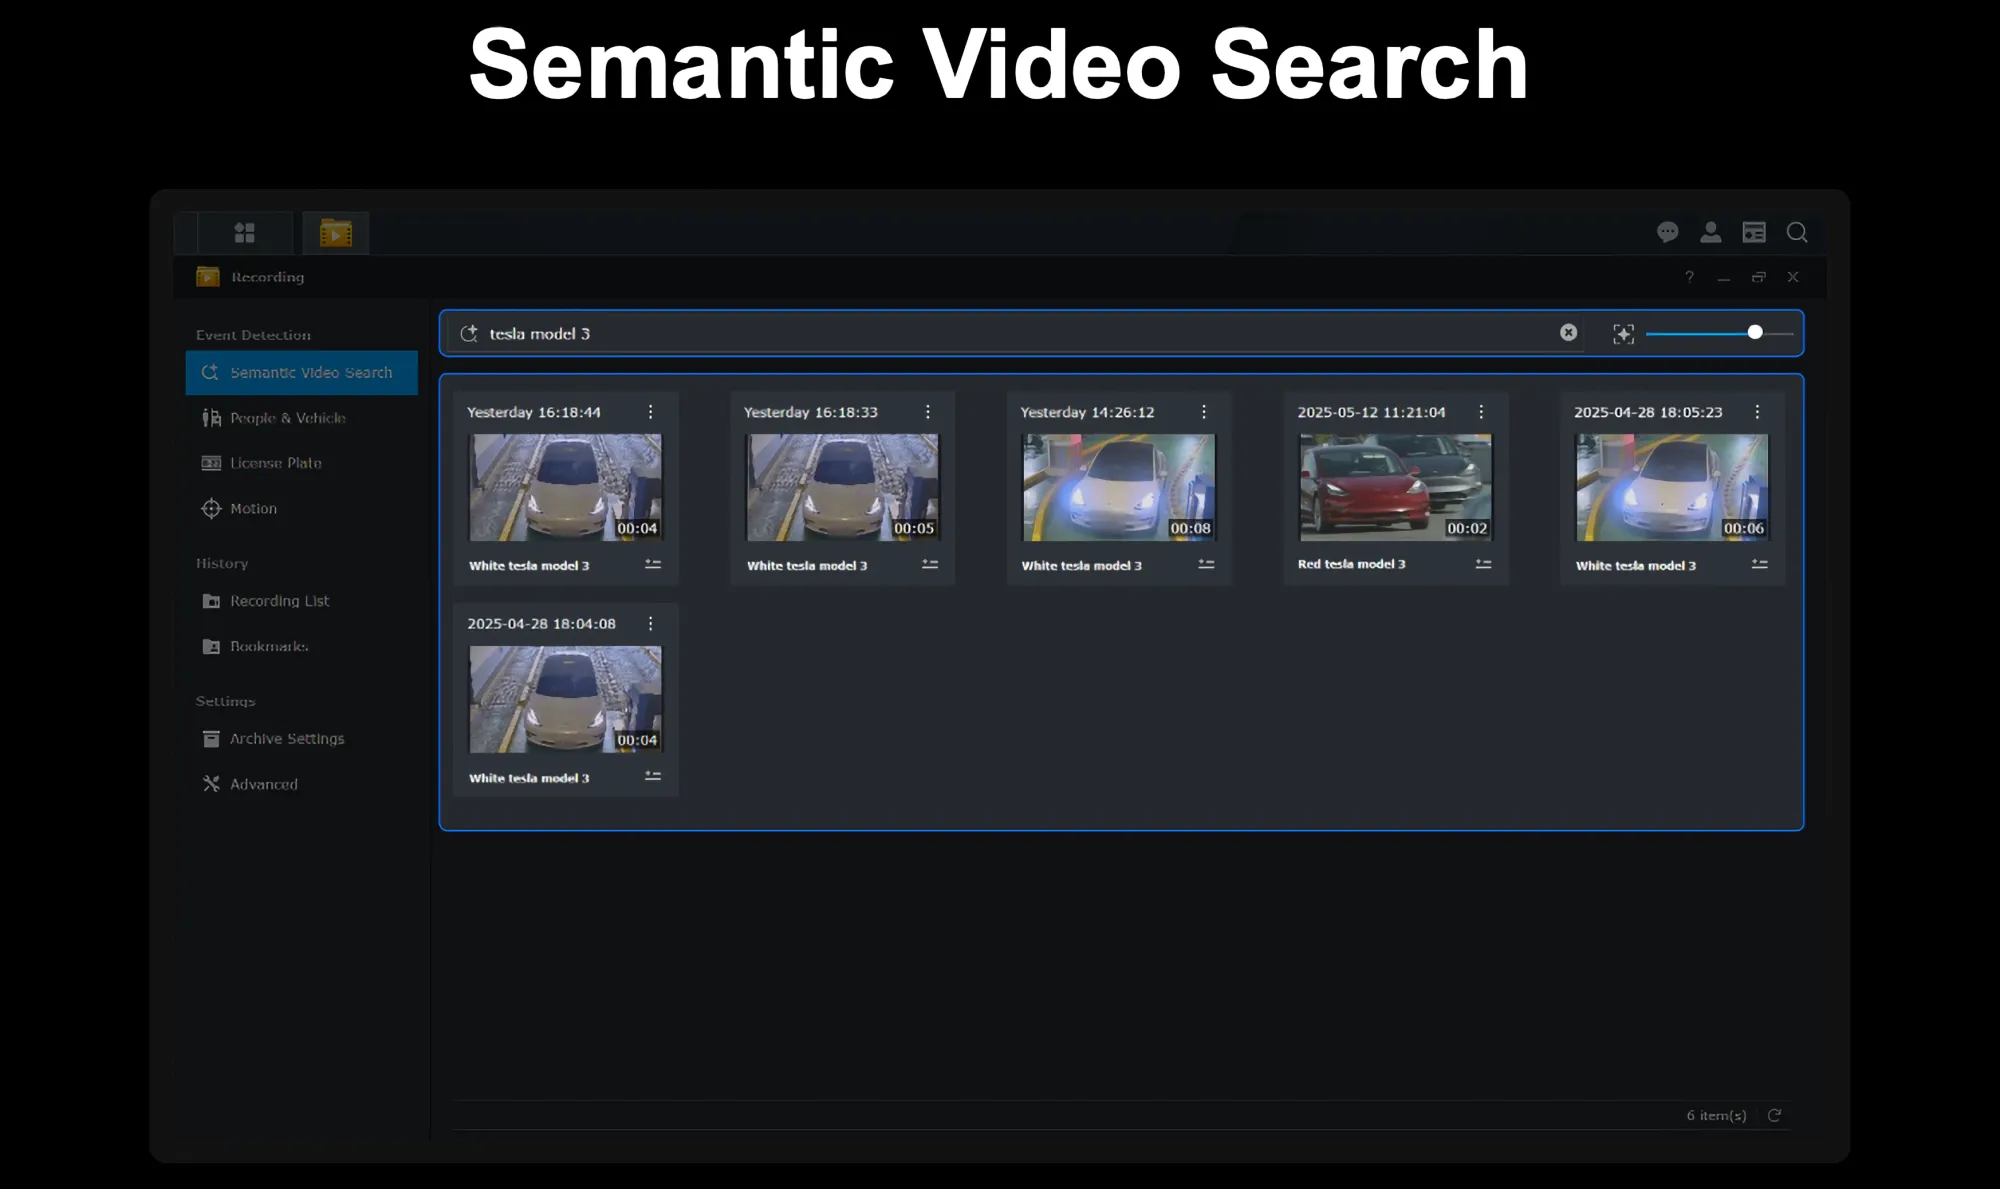Open the Red tesla model 3 video thumbnail
The height and width of the screenshot is (1189, 2000).
(x=1395, y=488)
